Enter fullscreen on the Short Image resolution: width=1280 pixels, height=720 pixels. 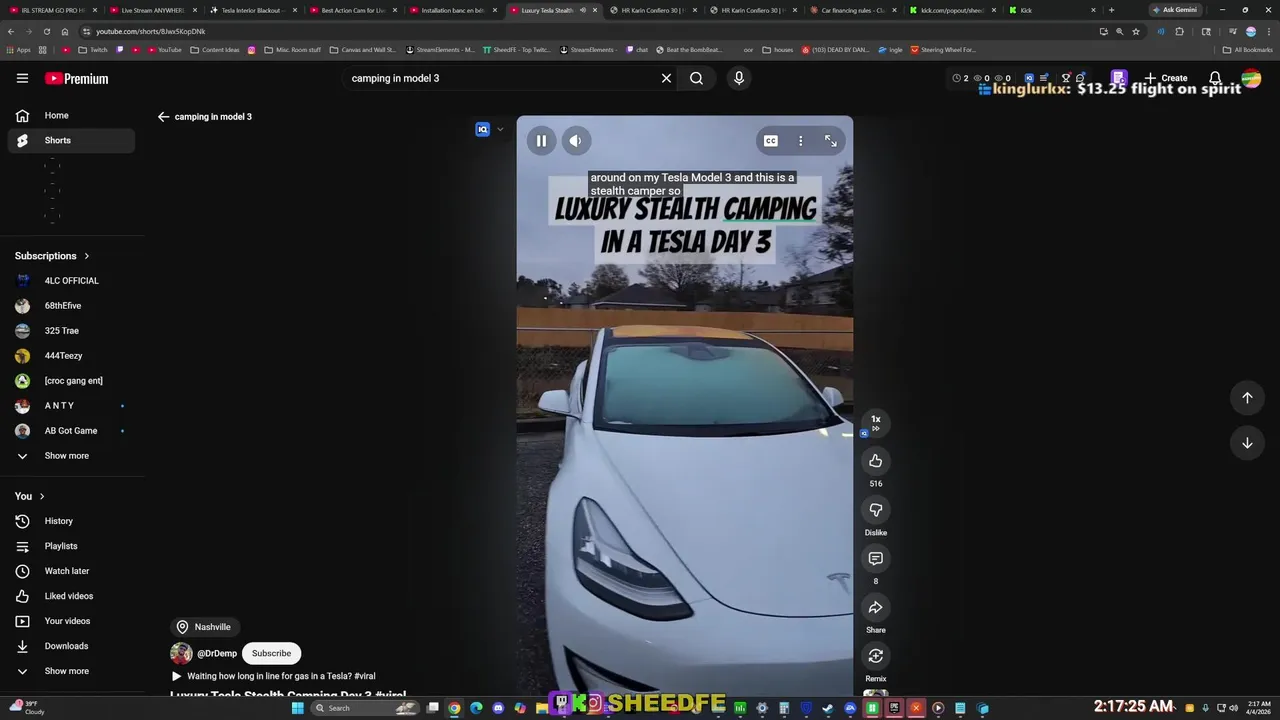click(831, 141)
